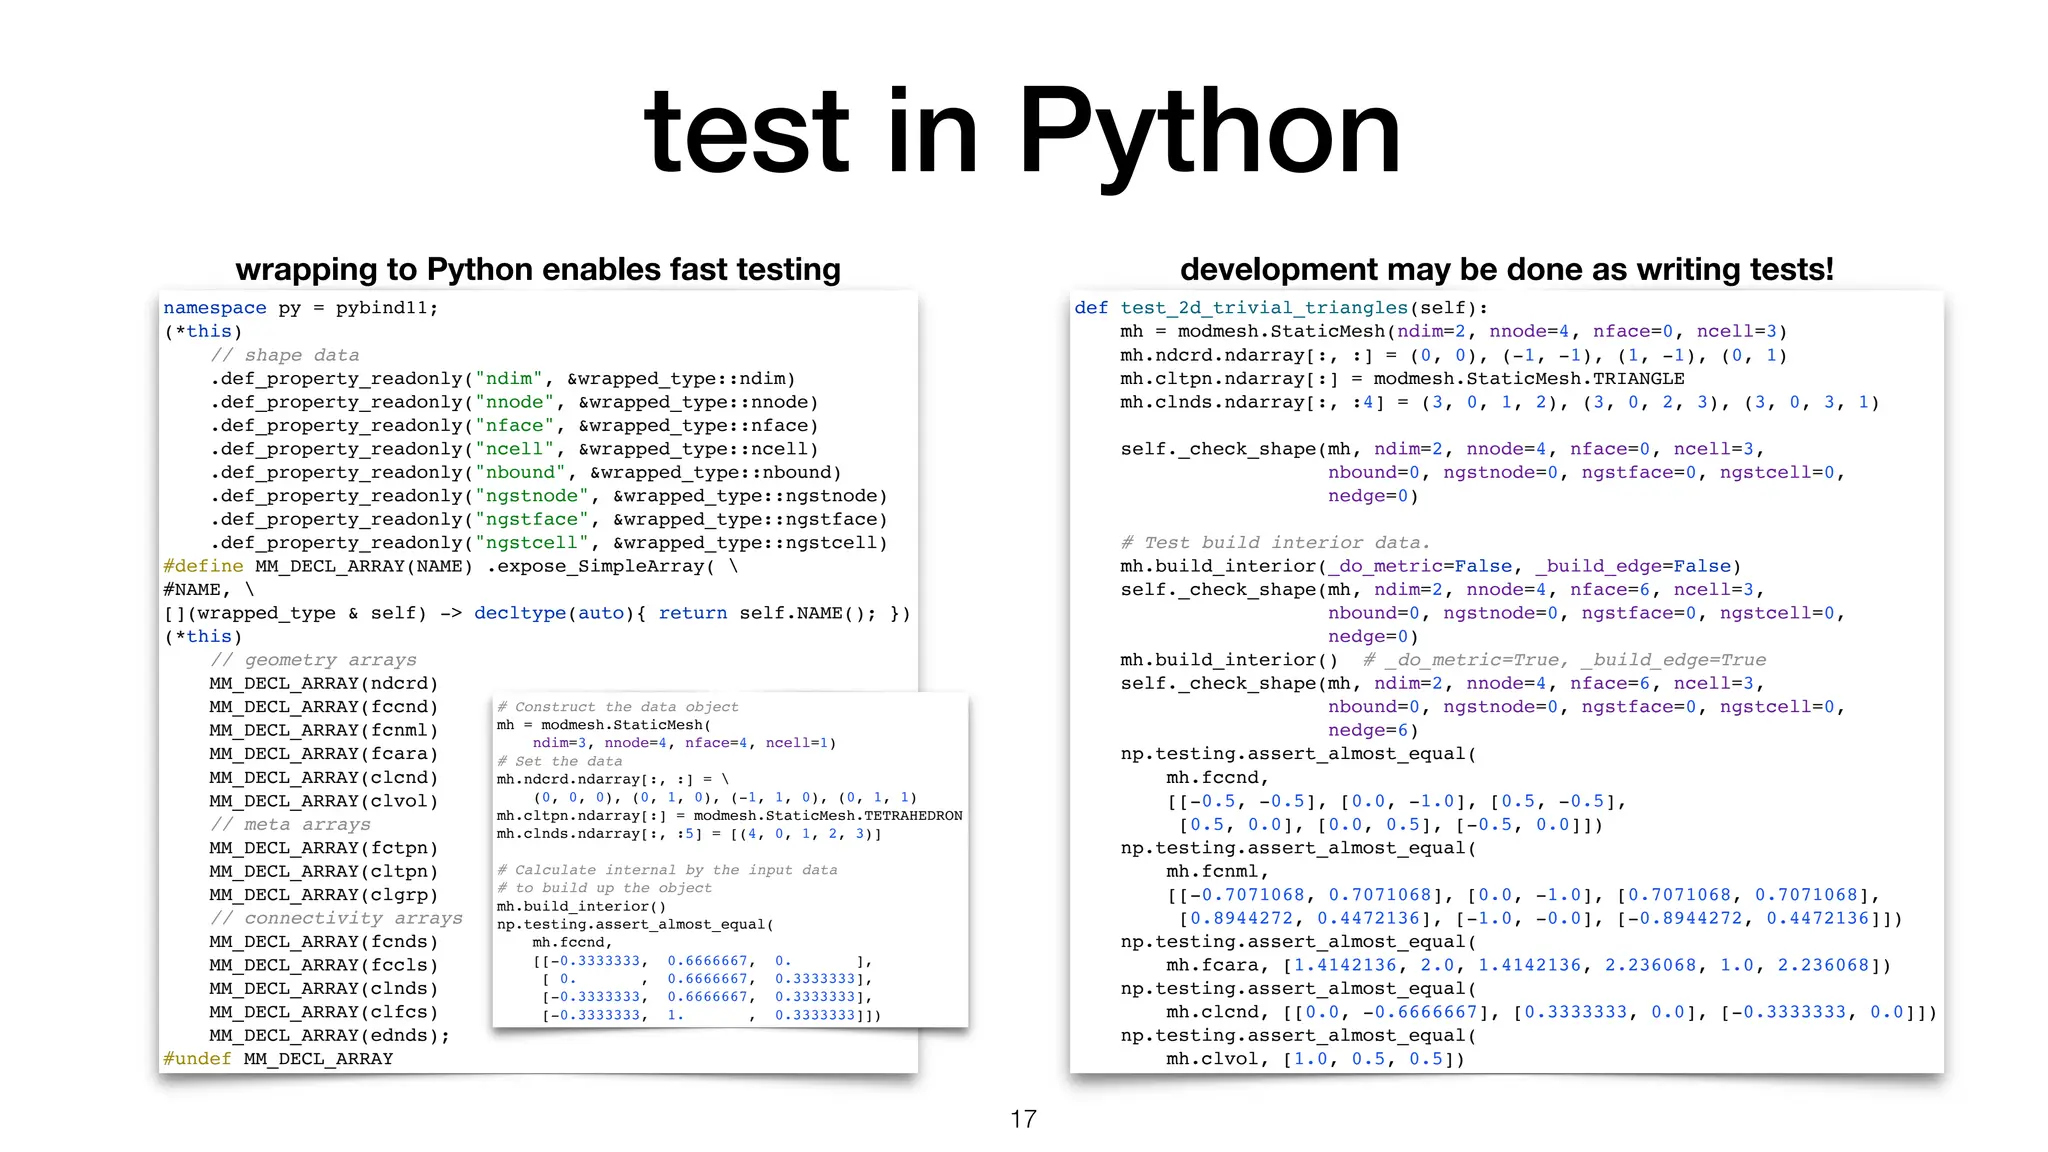Click the line MM_DECL_ARRAY(fcnml)

coord(324,731)
